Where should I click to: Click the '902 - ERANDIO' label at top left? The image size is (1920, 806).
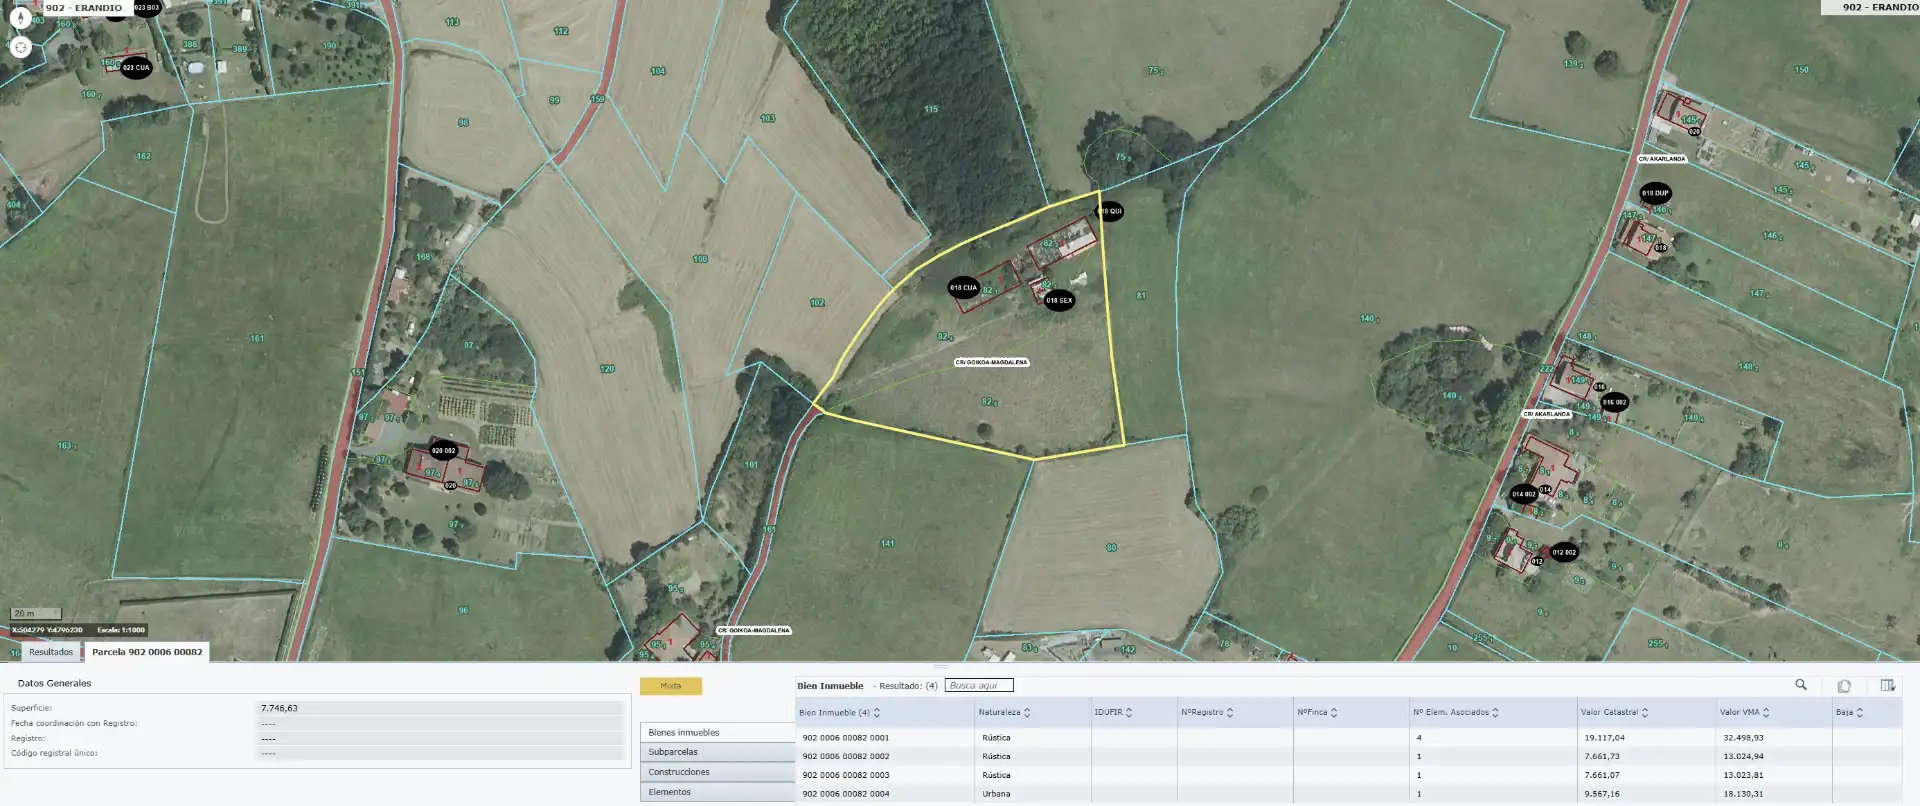click(84, 7)
